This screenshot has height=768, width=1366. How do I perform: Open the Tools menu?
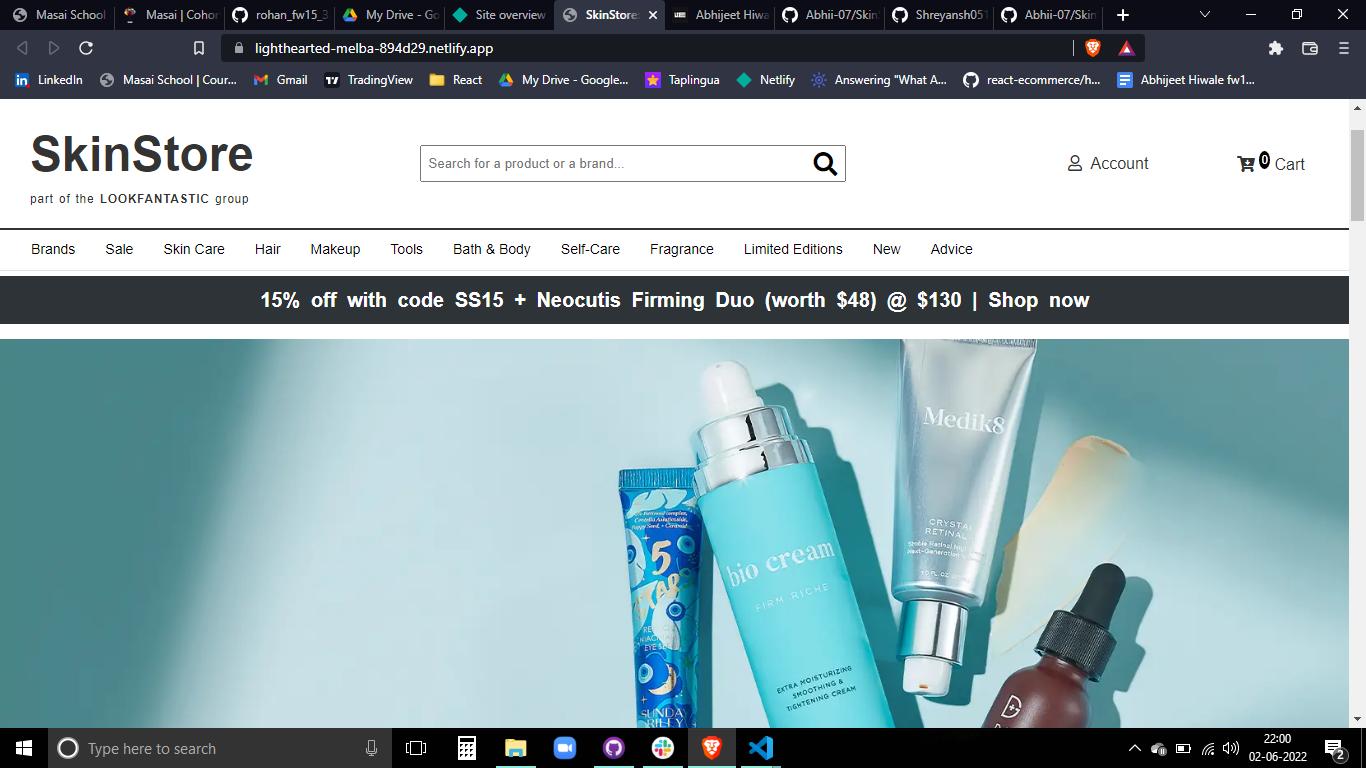coord(406,249)
